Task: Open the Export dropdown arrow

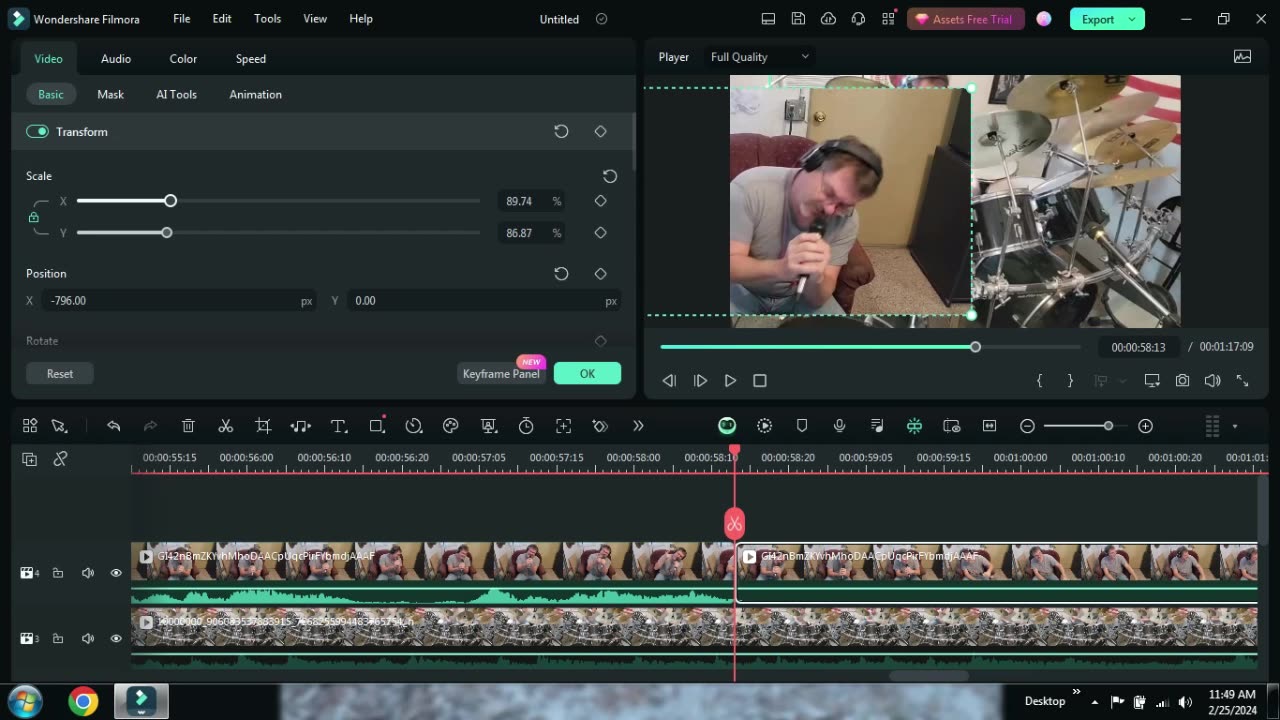Action: pyautogui.click(x=1132, y=19)
